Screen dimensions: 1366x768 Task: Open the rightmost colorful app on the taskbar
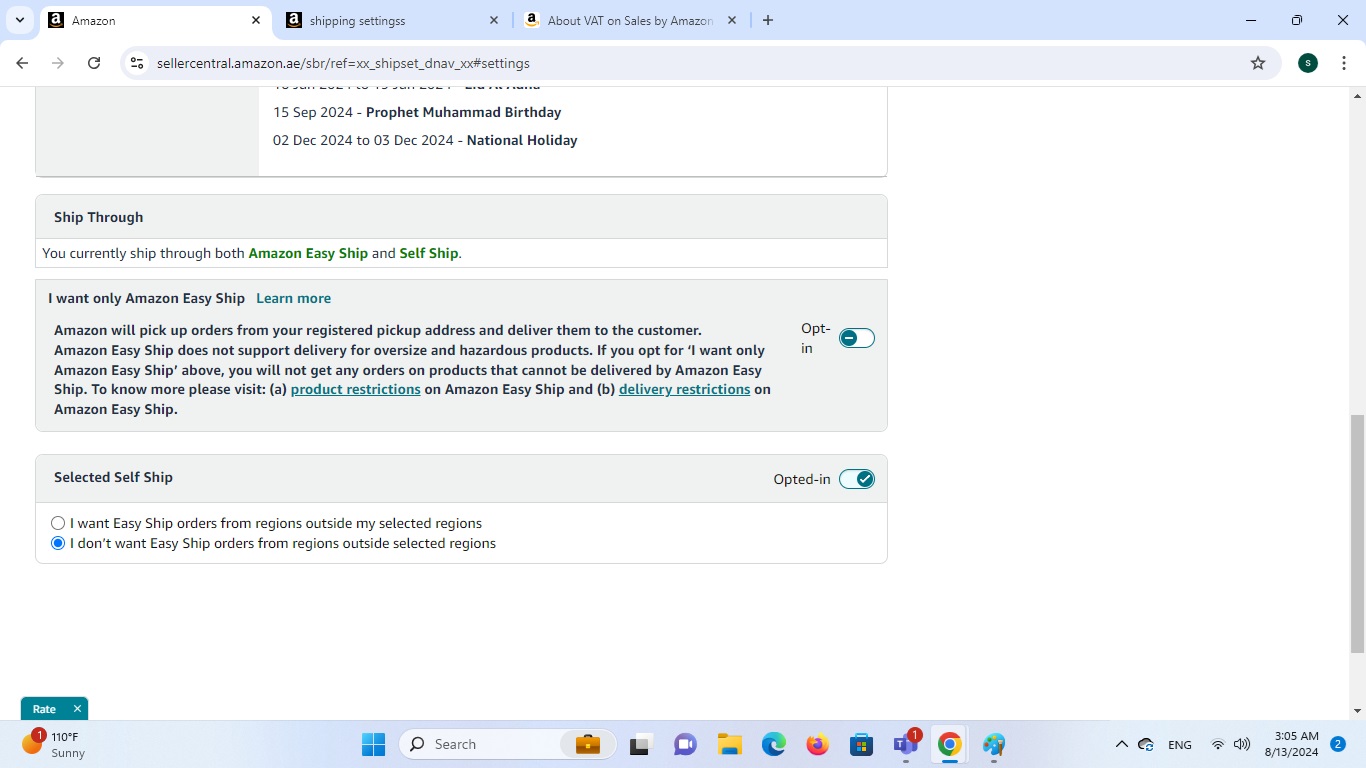tap(994, 744)
